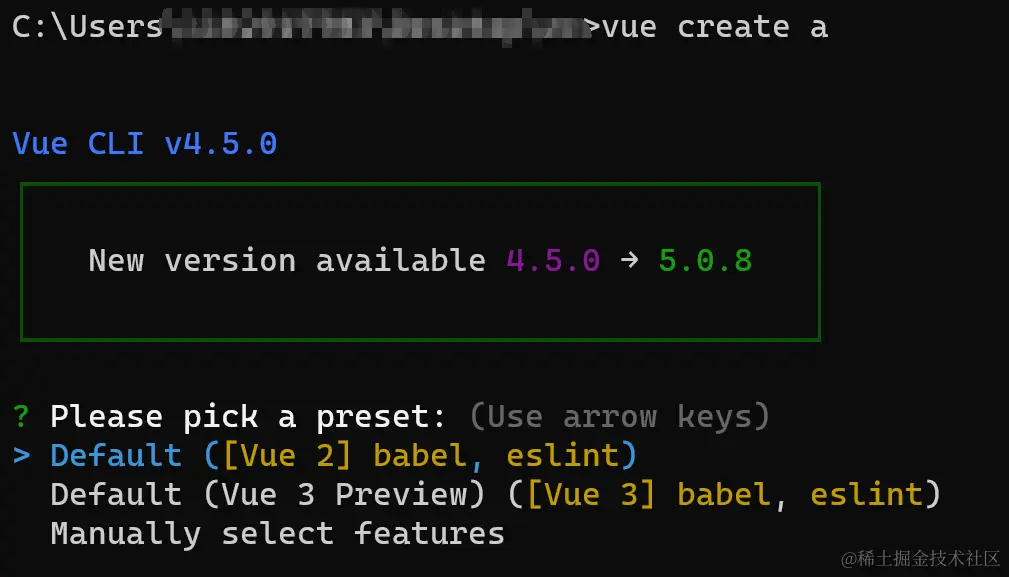The height and width of the screenshot is (577, 1009).
Task: Click the C:\Users path prompt
Action: tap(87, 27)
